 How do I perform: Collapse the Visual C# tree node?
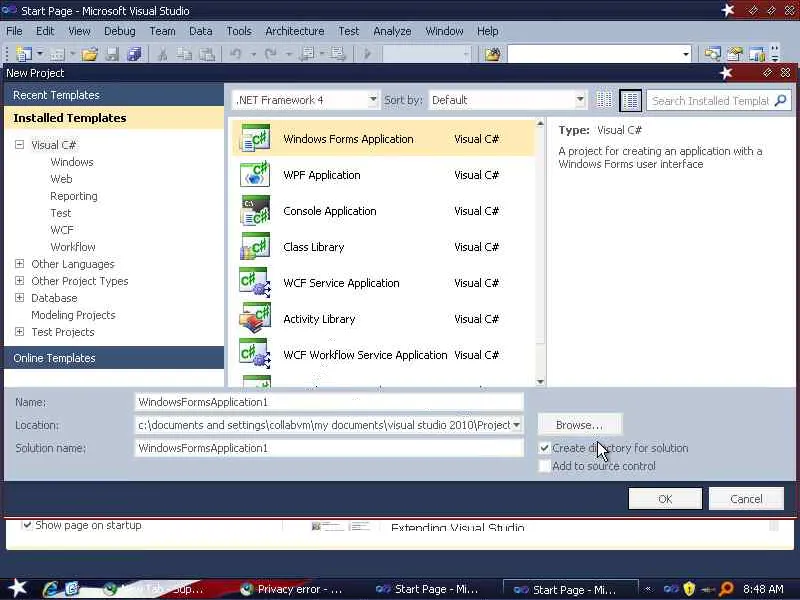(19, 144)
